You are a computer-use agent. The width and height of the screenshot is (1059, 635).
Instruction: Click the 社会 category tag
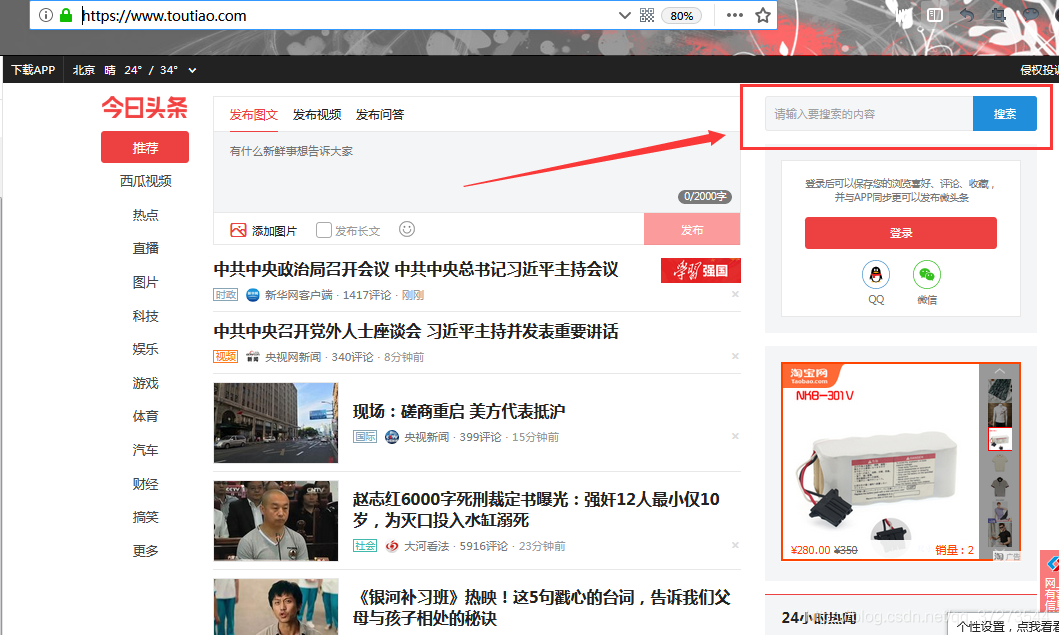click(x=365, y=545)
